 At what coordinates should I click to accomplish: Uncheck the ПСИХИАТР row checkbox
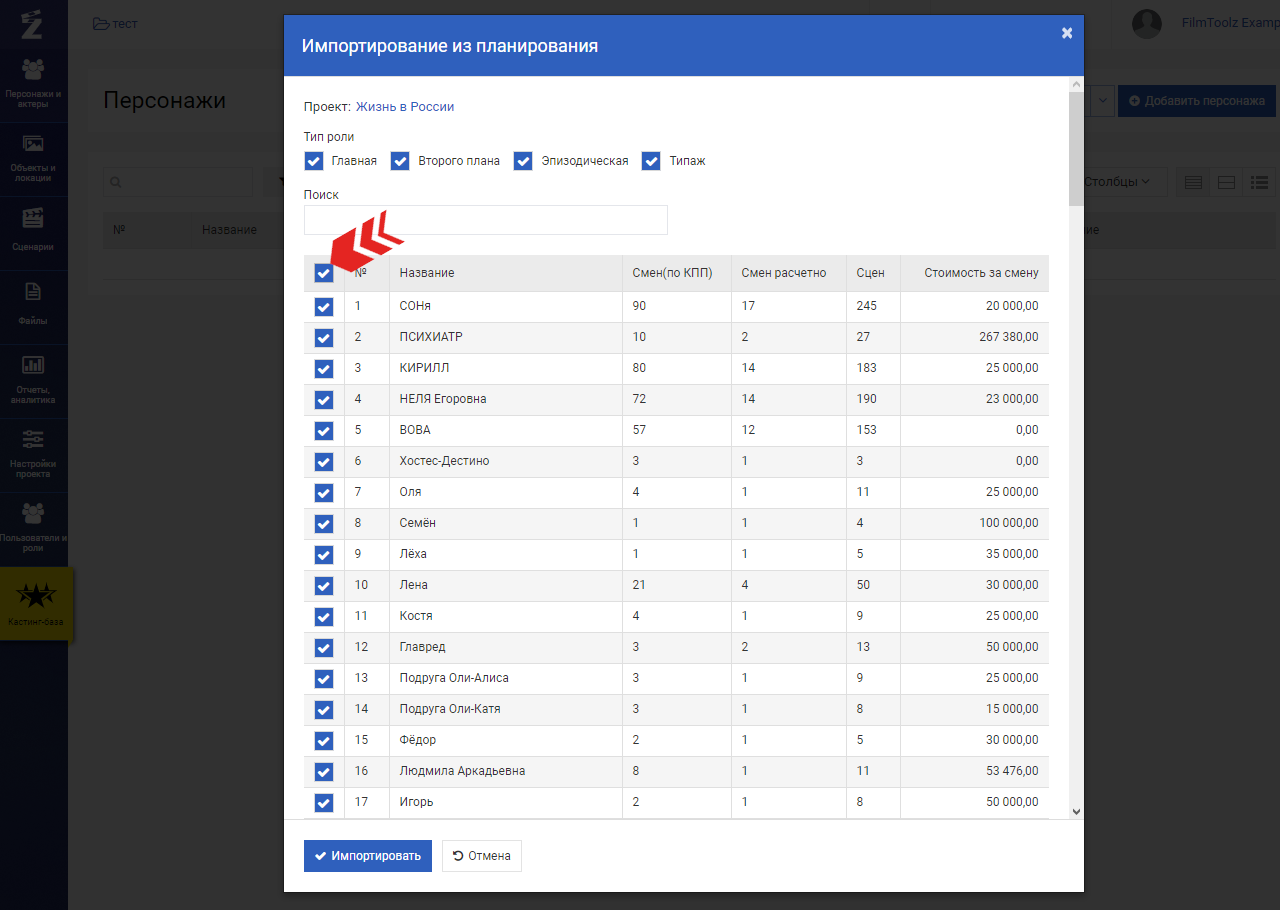[324, 338]
